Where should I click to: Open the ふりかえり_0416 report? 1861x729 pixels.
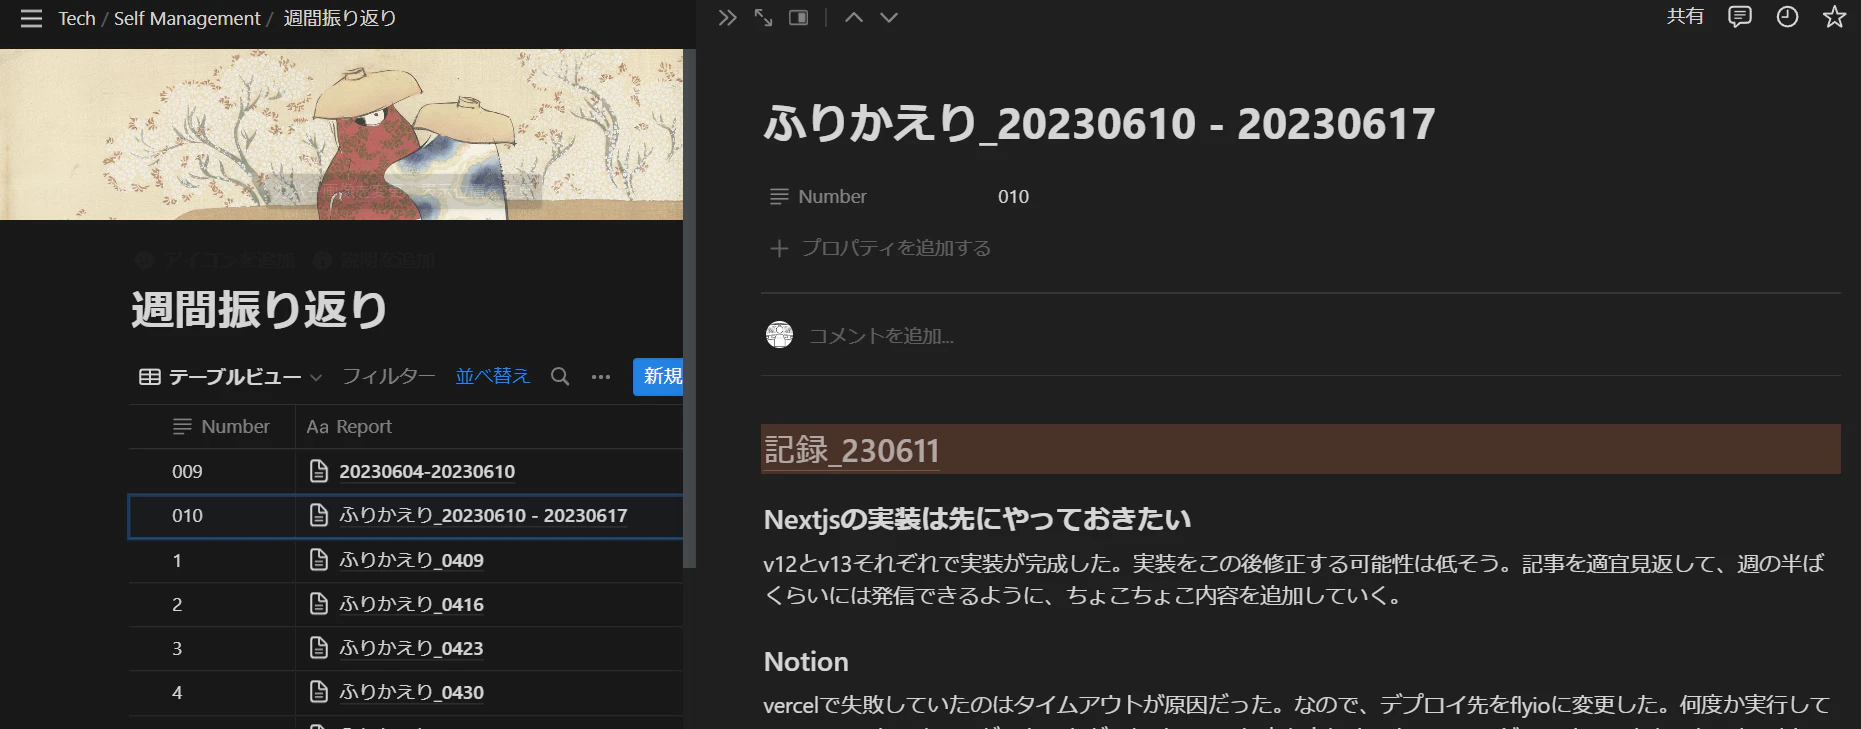[411, 604]
